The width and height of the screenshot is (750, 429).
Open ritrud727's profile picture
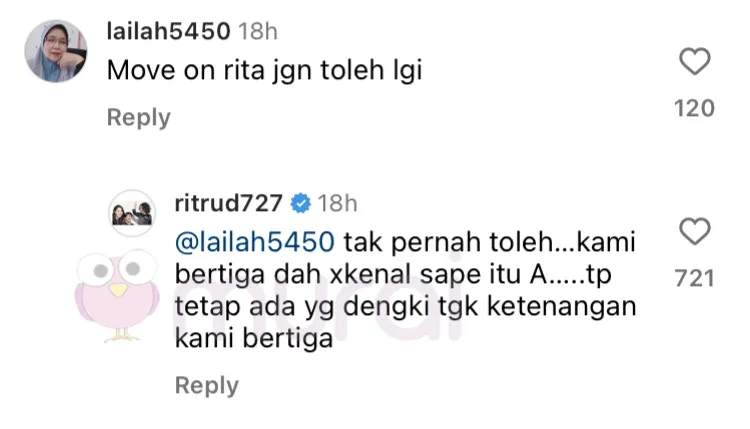pyautogui.click(x=132, y=213)
